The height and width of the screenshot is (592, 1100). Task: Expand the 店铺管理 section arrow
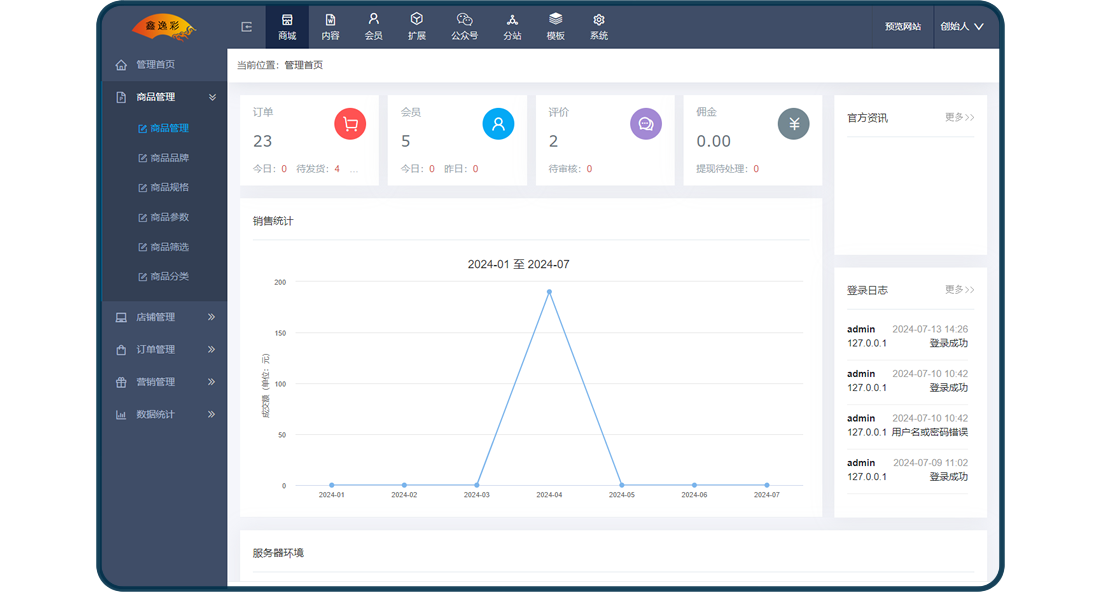pos(211,317)
